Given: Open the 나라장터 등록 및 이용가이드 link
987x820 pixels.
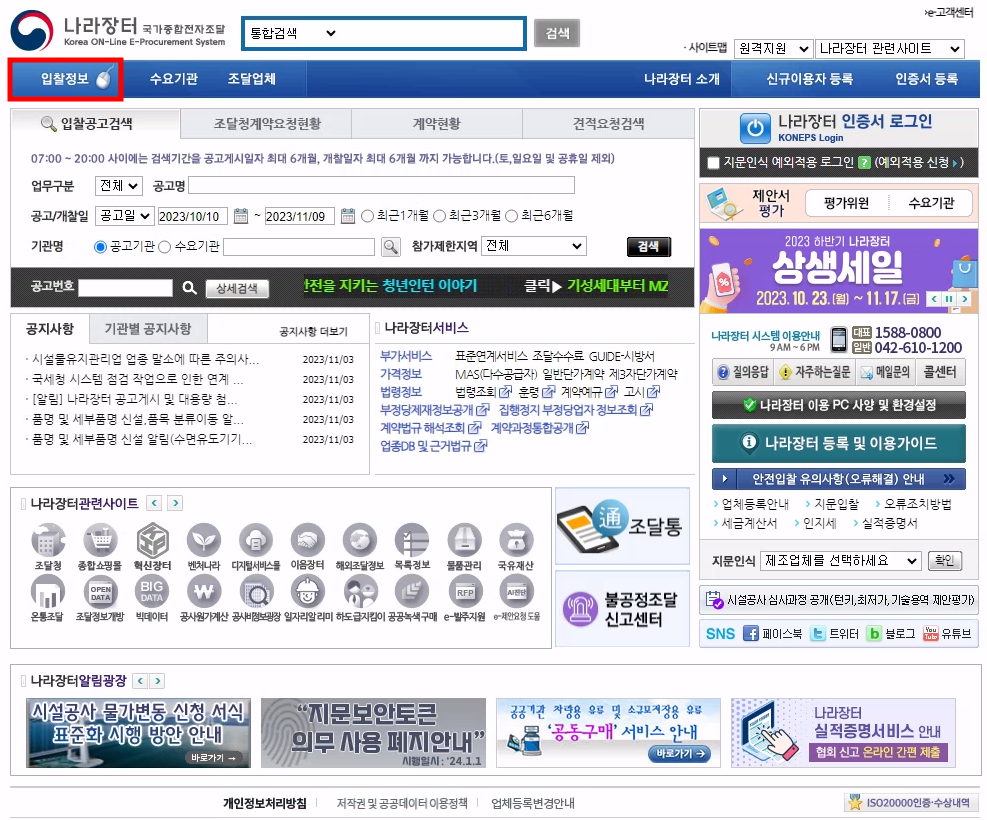Looking at the screenshot, I should [838, 444].
